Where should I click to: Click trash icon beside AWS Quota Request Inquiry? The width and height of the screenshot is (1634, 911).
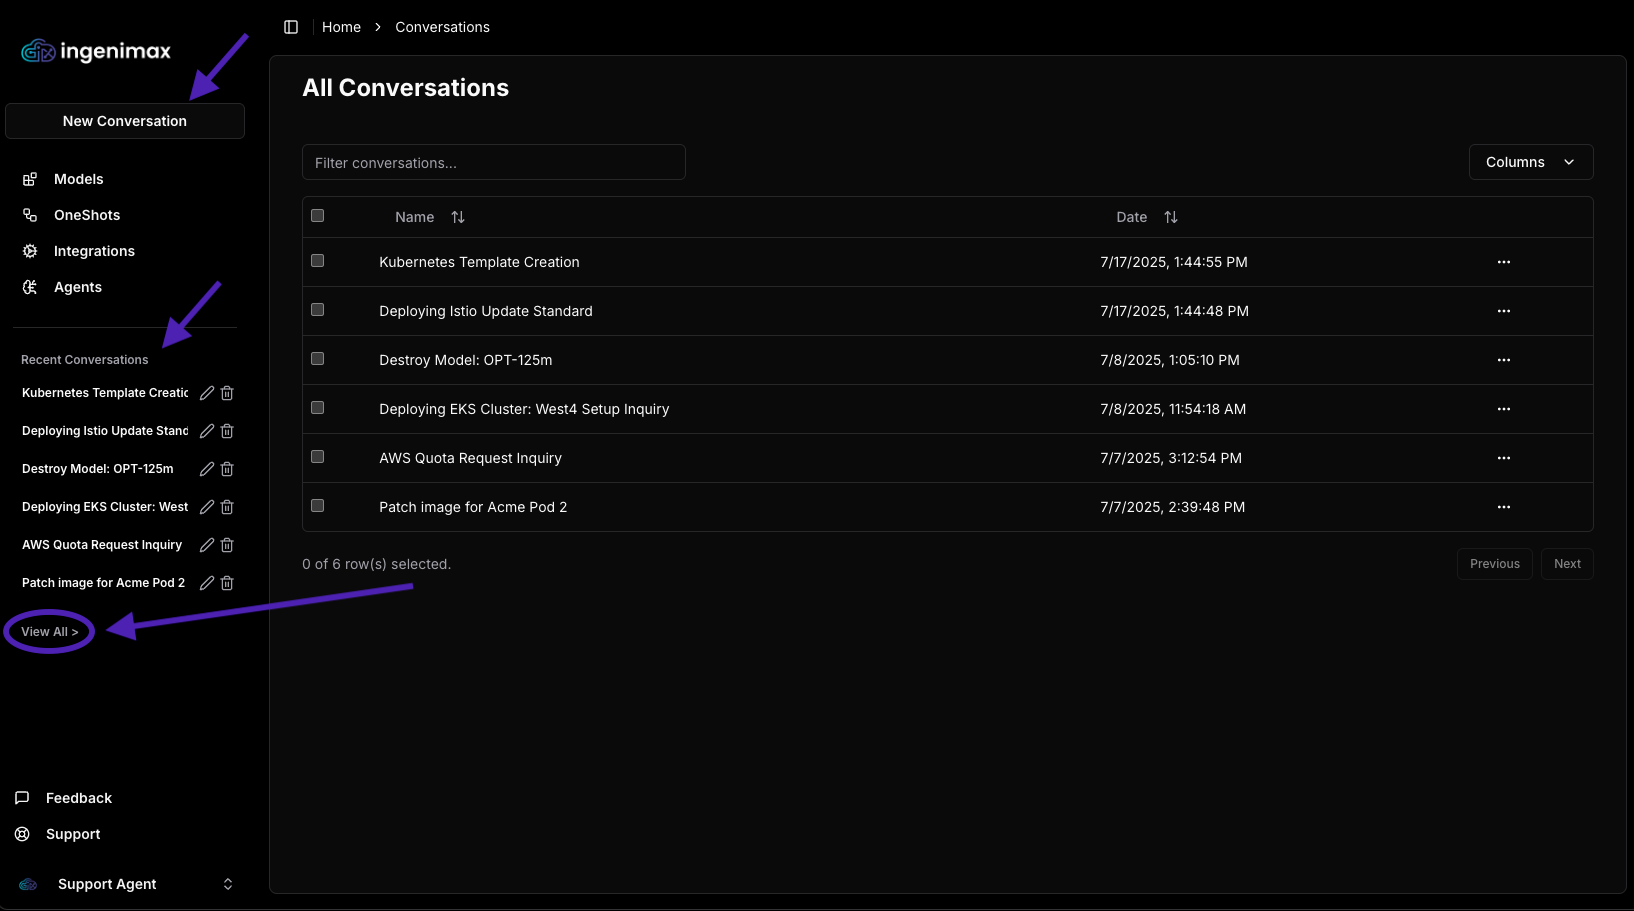click(227, 545)
